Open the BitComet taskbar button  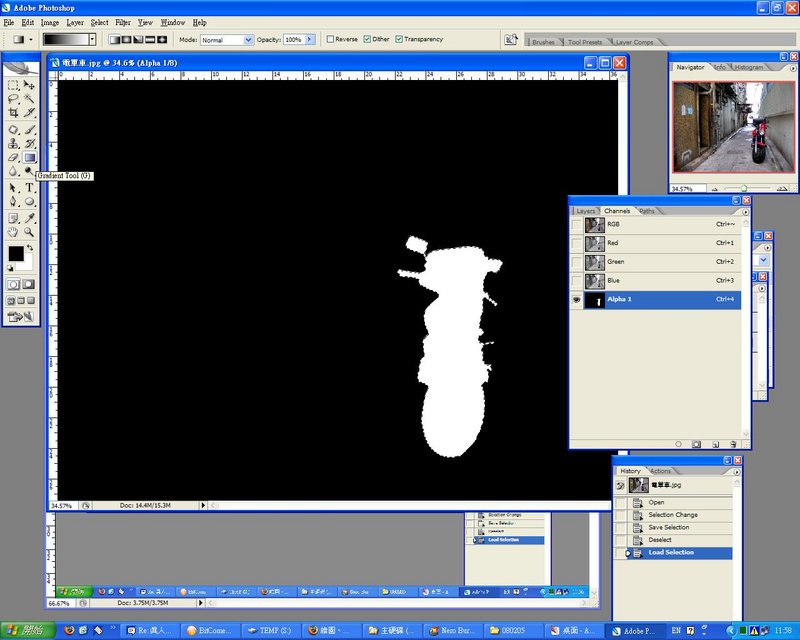(x=210, y=631)
